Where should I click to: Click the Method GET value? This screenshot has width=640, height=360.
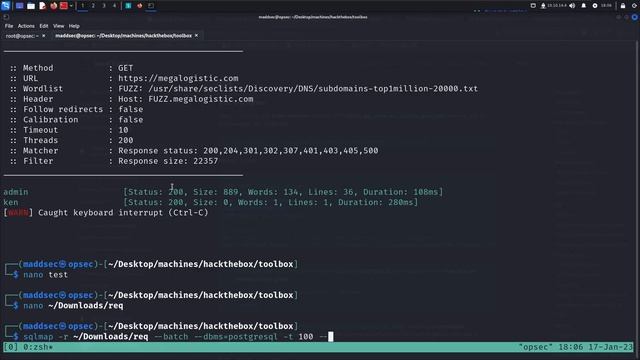click(126, 68)
